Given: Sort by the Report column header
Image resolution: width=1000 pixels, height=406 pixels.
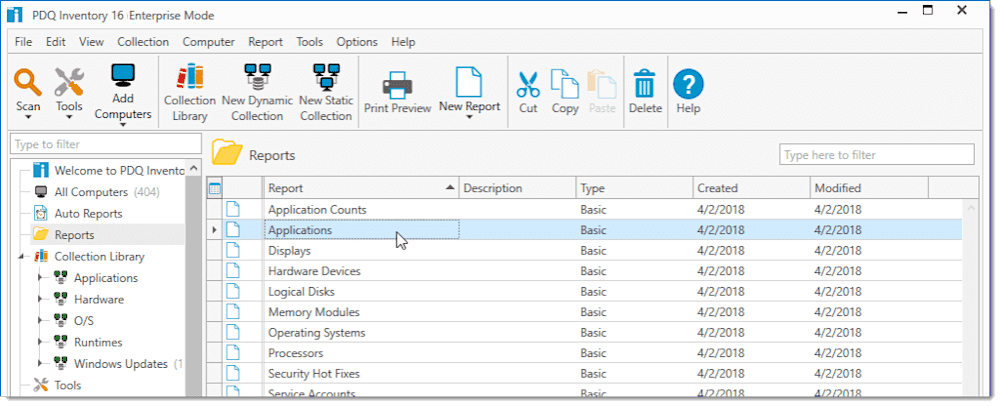Looking at the screenshot, I should point(361,188).
